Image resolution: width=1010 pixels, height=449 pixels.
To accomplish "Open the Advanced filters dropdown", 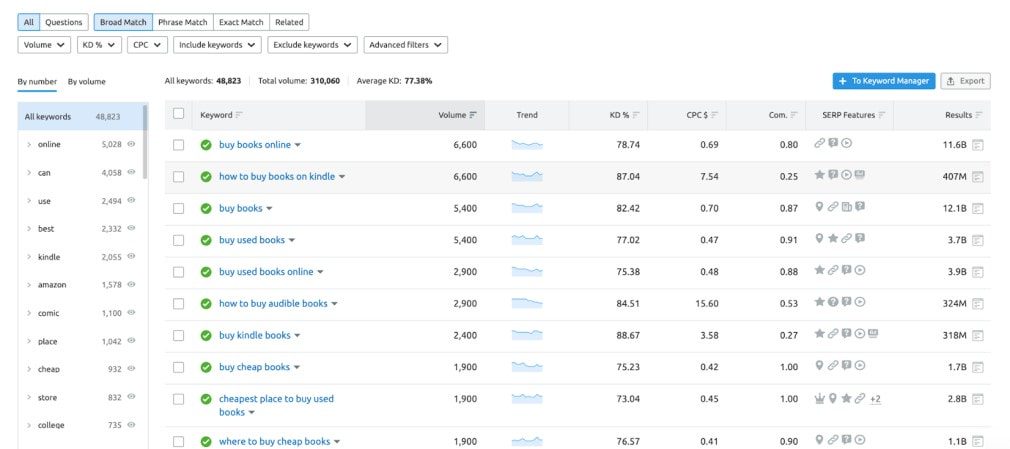I will (x=405, y=45).
